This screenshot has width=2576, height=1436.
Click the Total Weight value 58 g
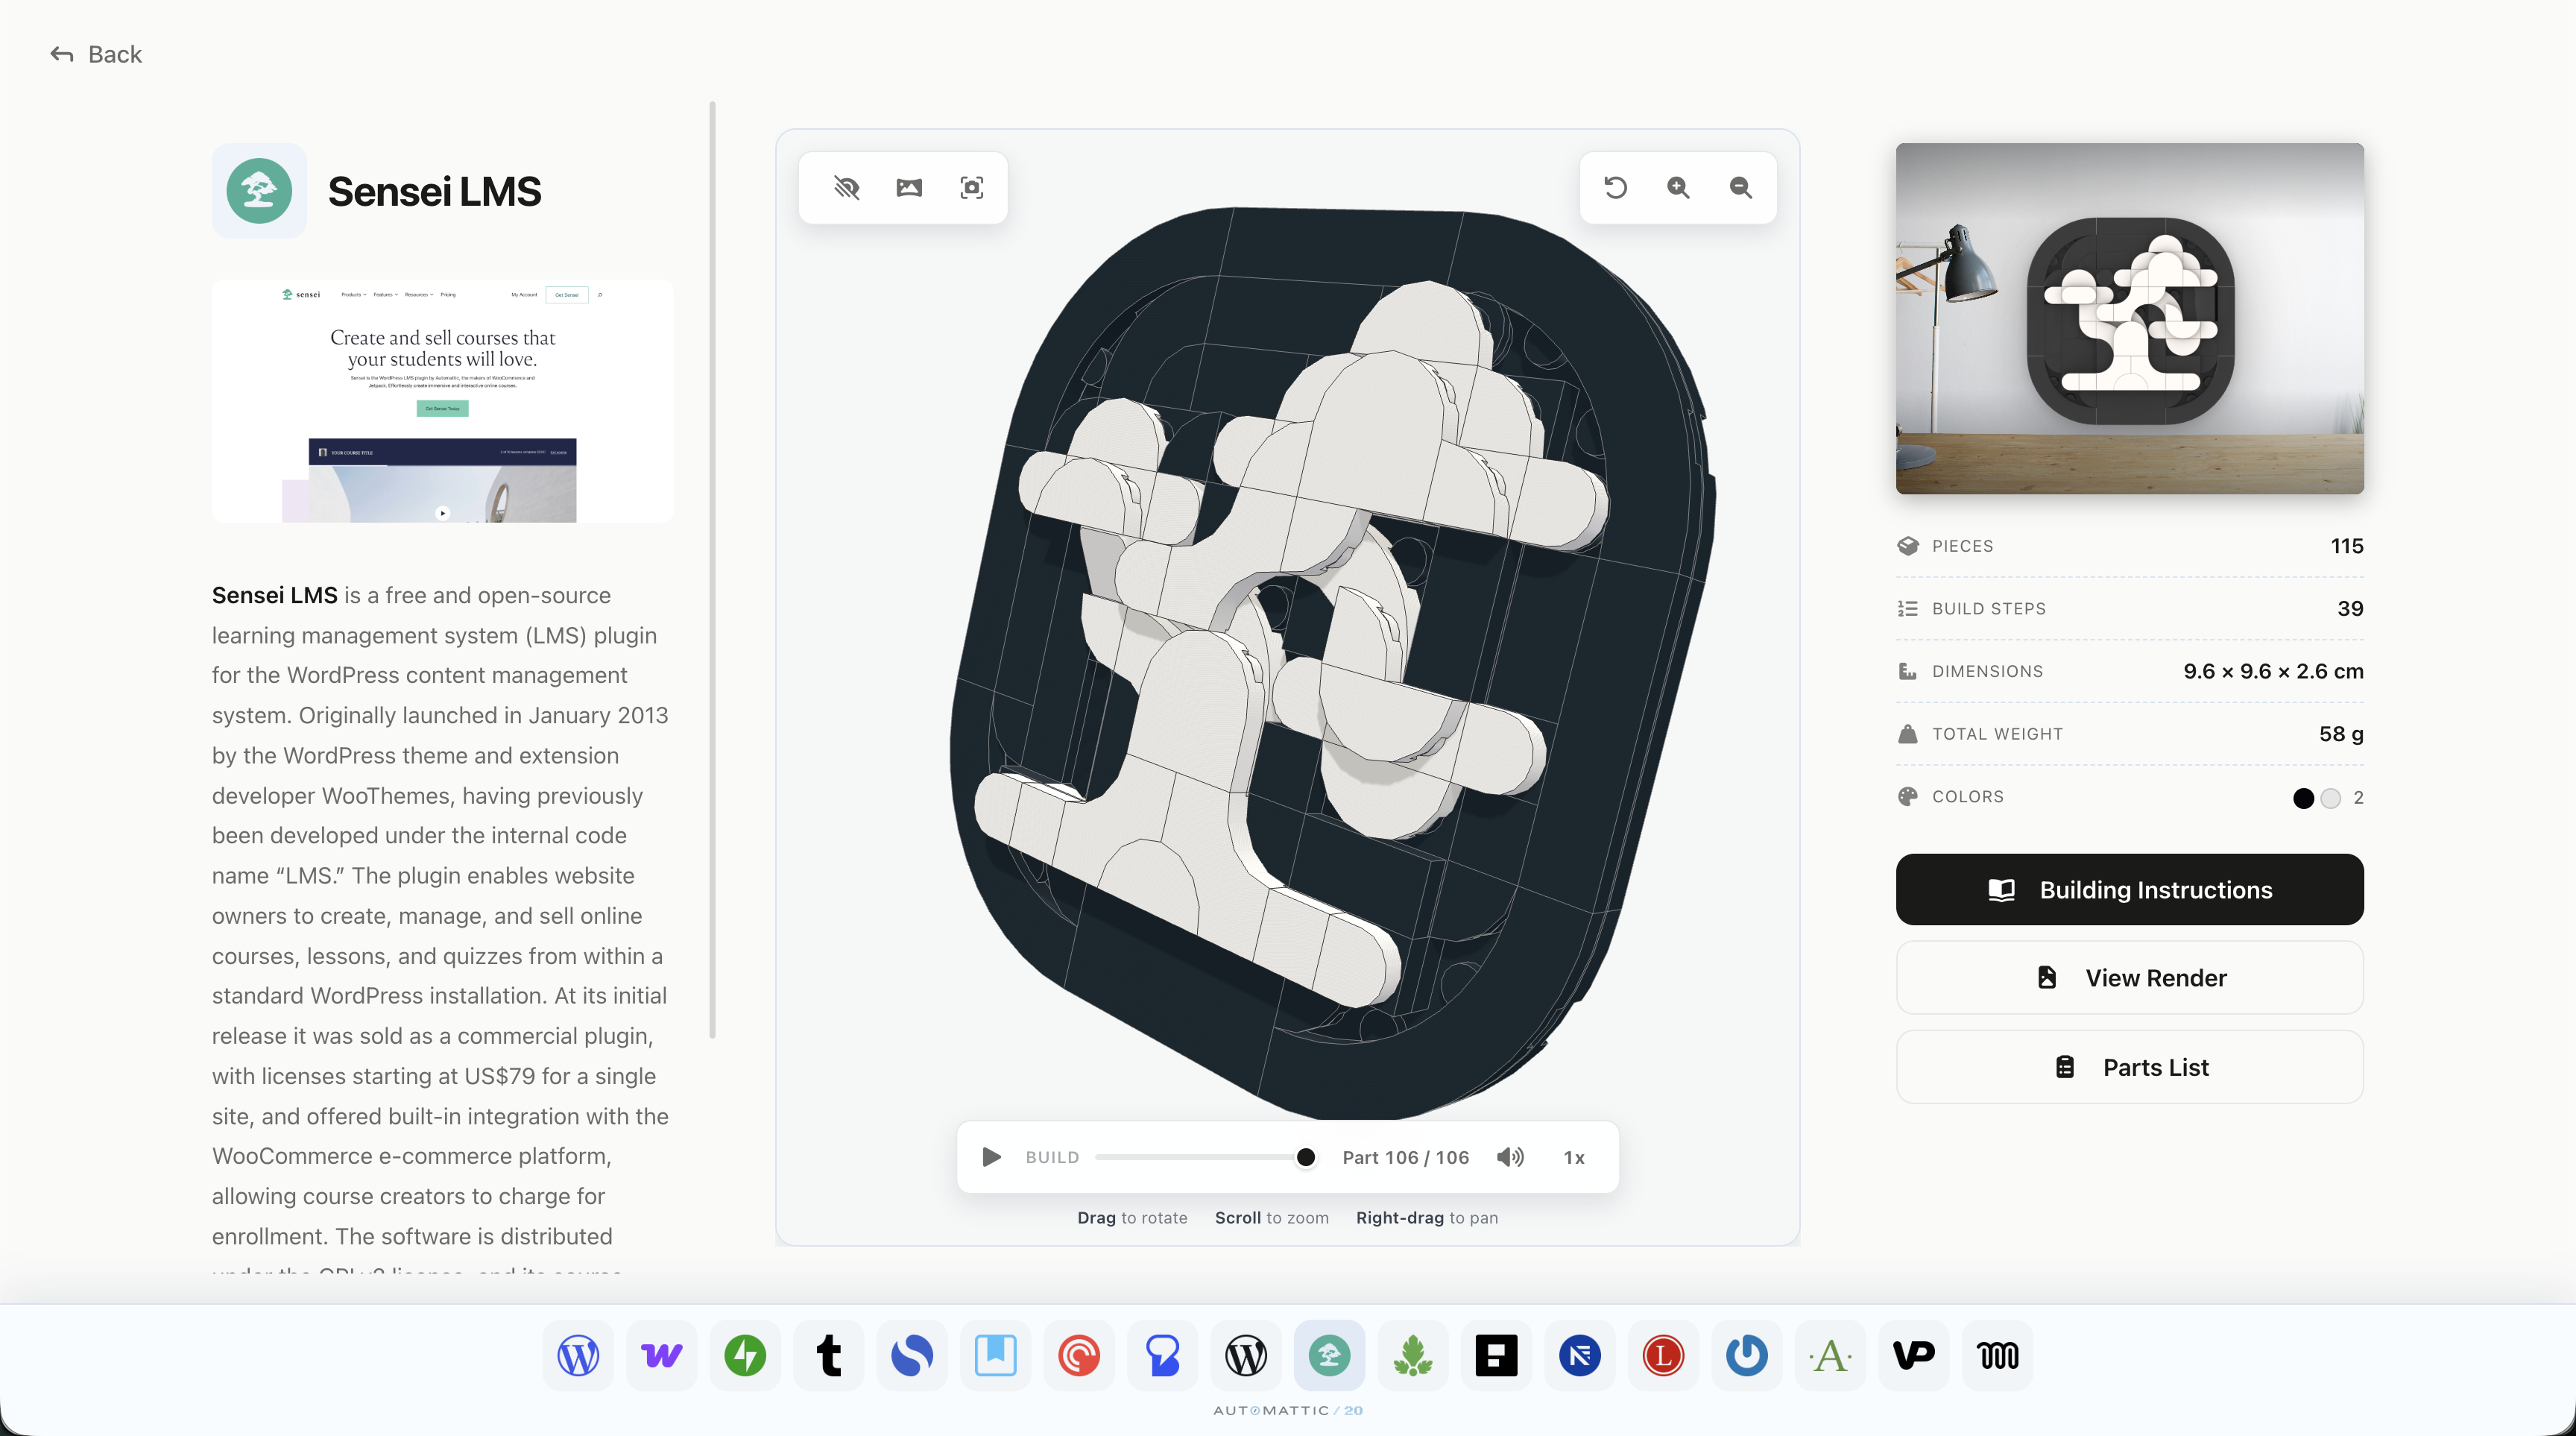(2341, 734)
